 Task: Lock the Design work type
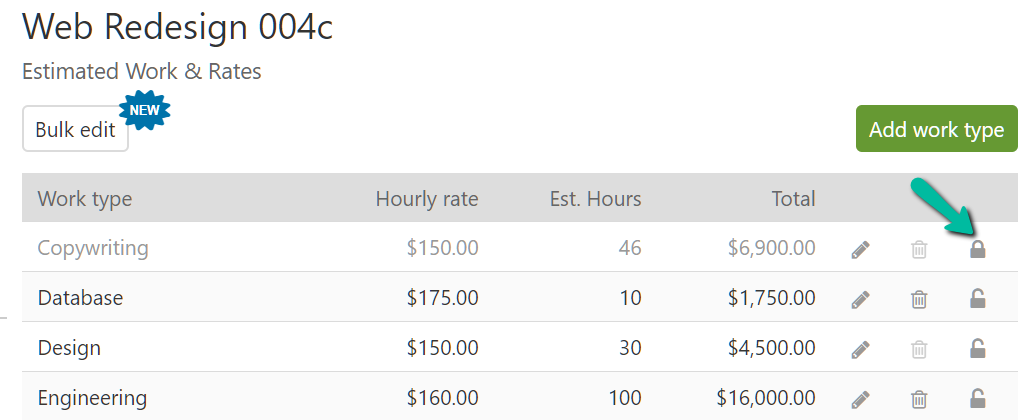[978, 348]
